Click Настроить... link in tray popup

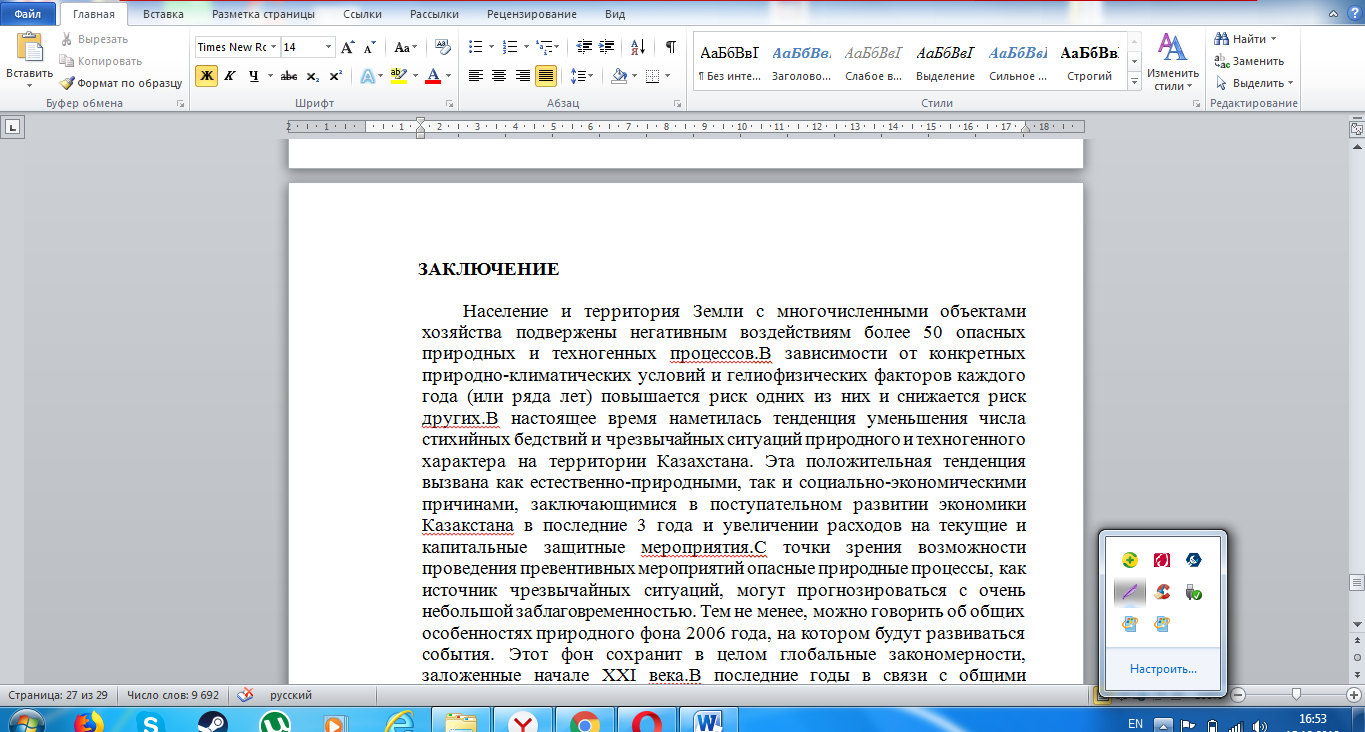(x=1163, y=669)
